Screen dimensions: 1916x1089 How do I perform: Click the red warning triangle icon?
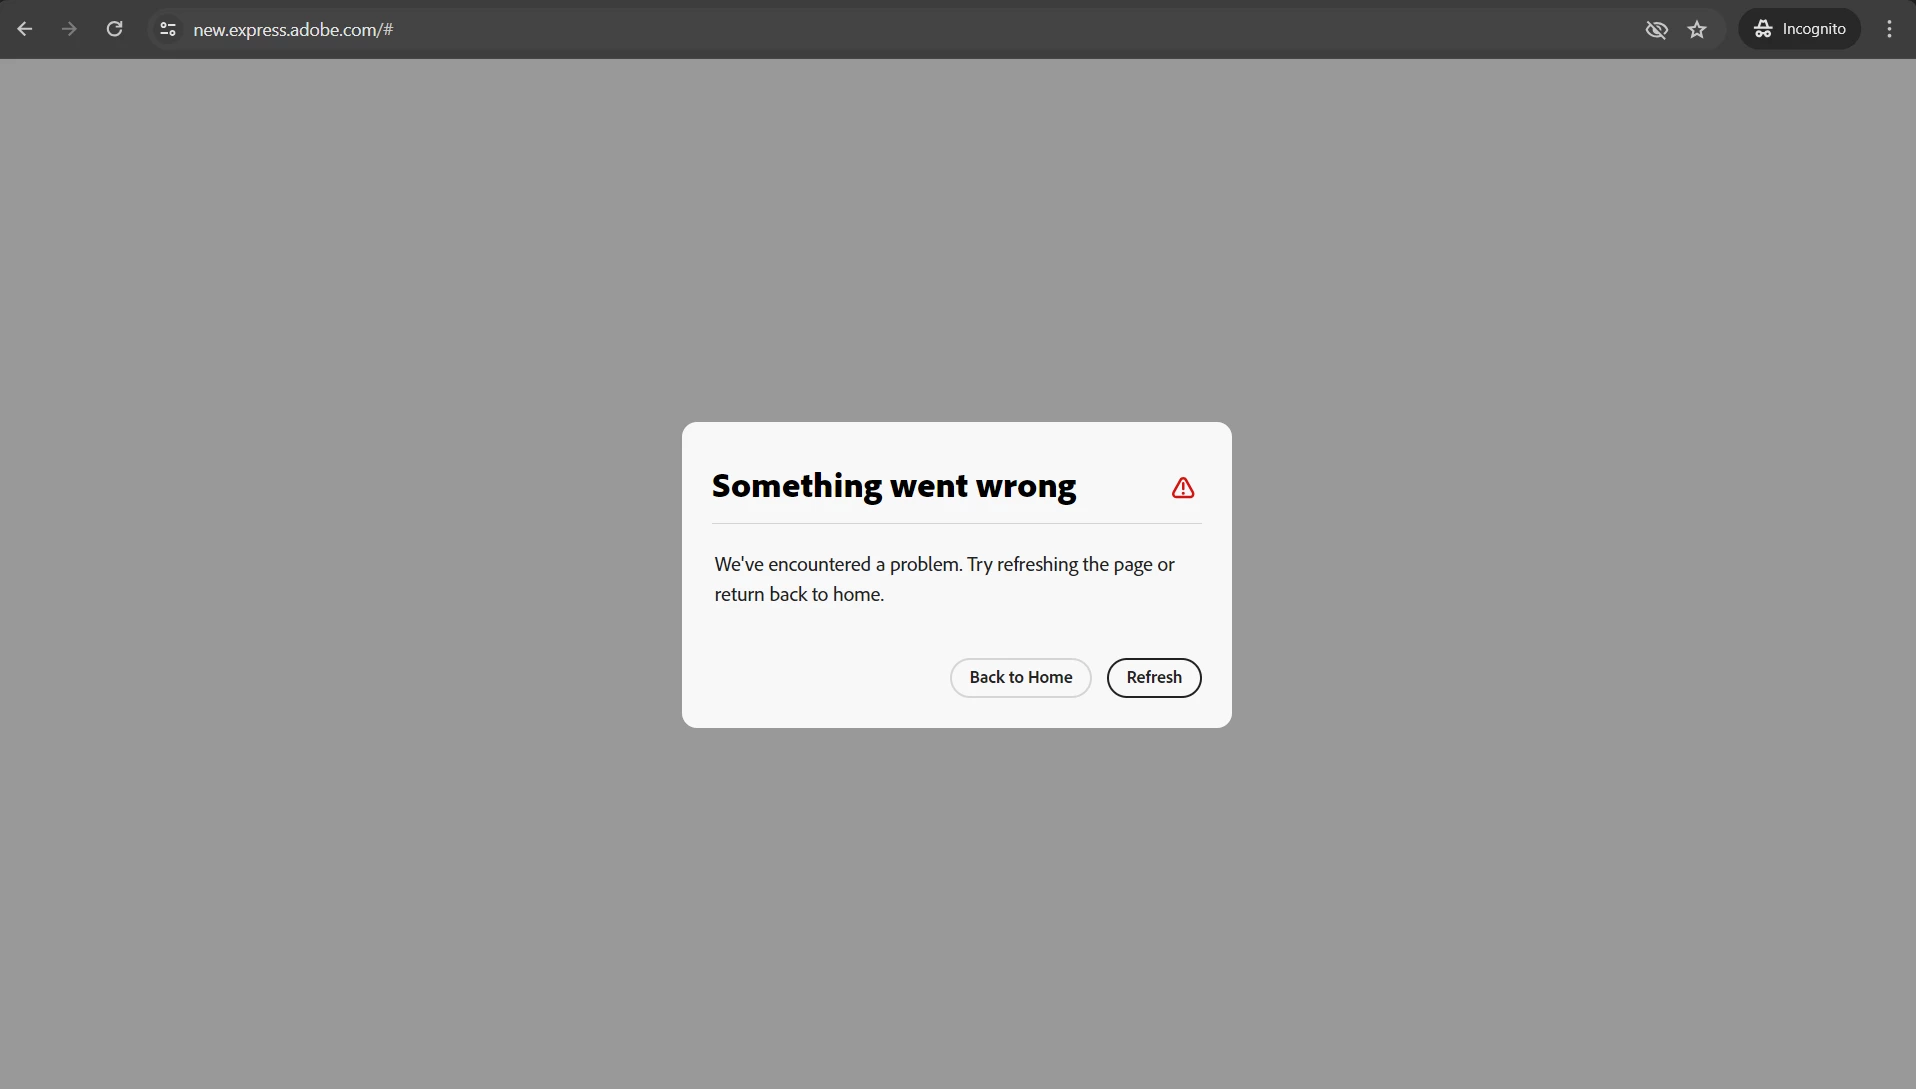pyautogui.click(x=1183, y=488)
